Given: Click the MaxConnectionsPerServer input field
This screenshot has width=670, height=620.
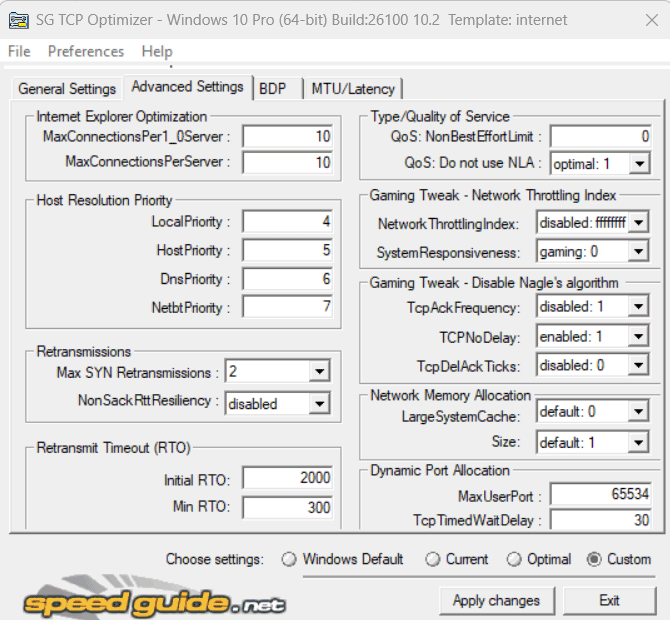Looking at the screenshot, I should coord(287,162).
